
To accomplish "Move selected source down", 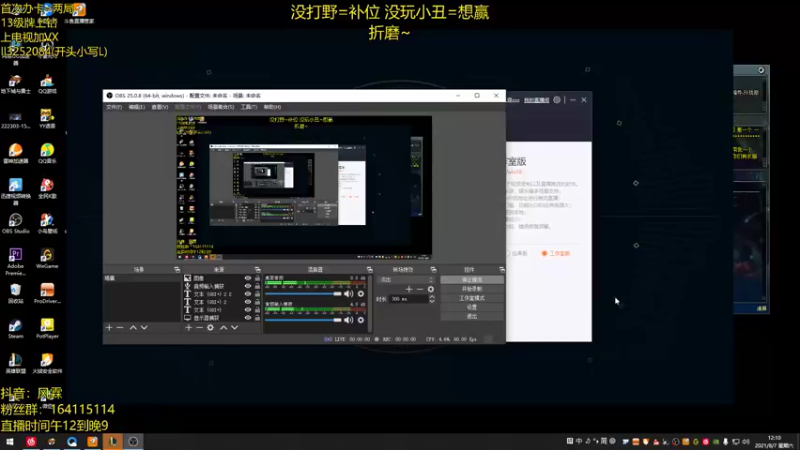I will pos(235,328).
